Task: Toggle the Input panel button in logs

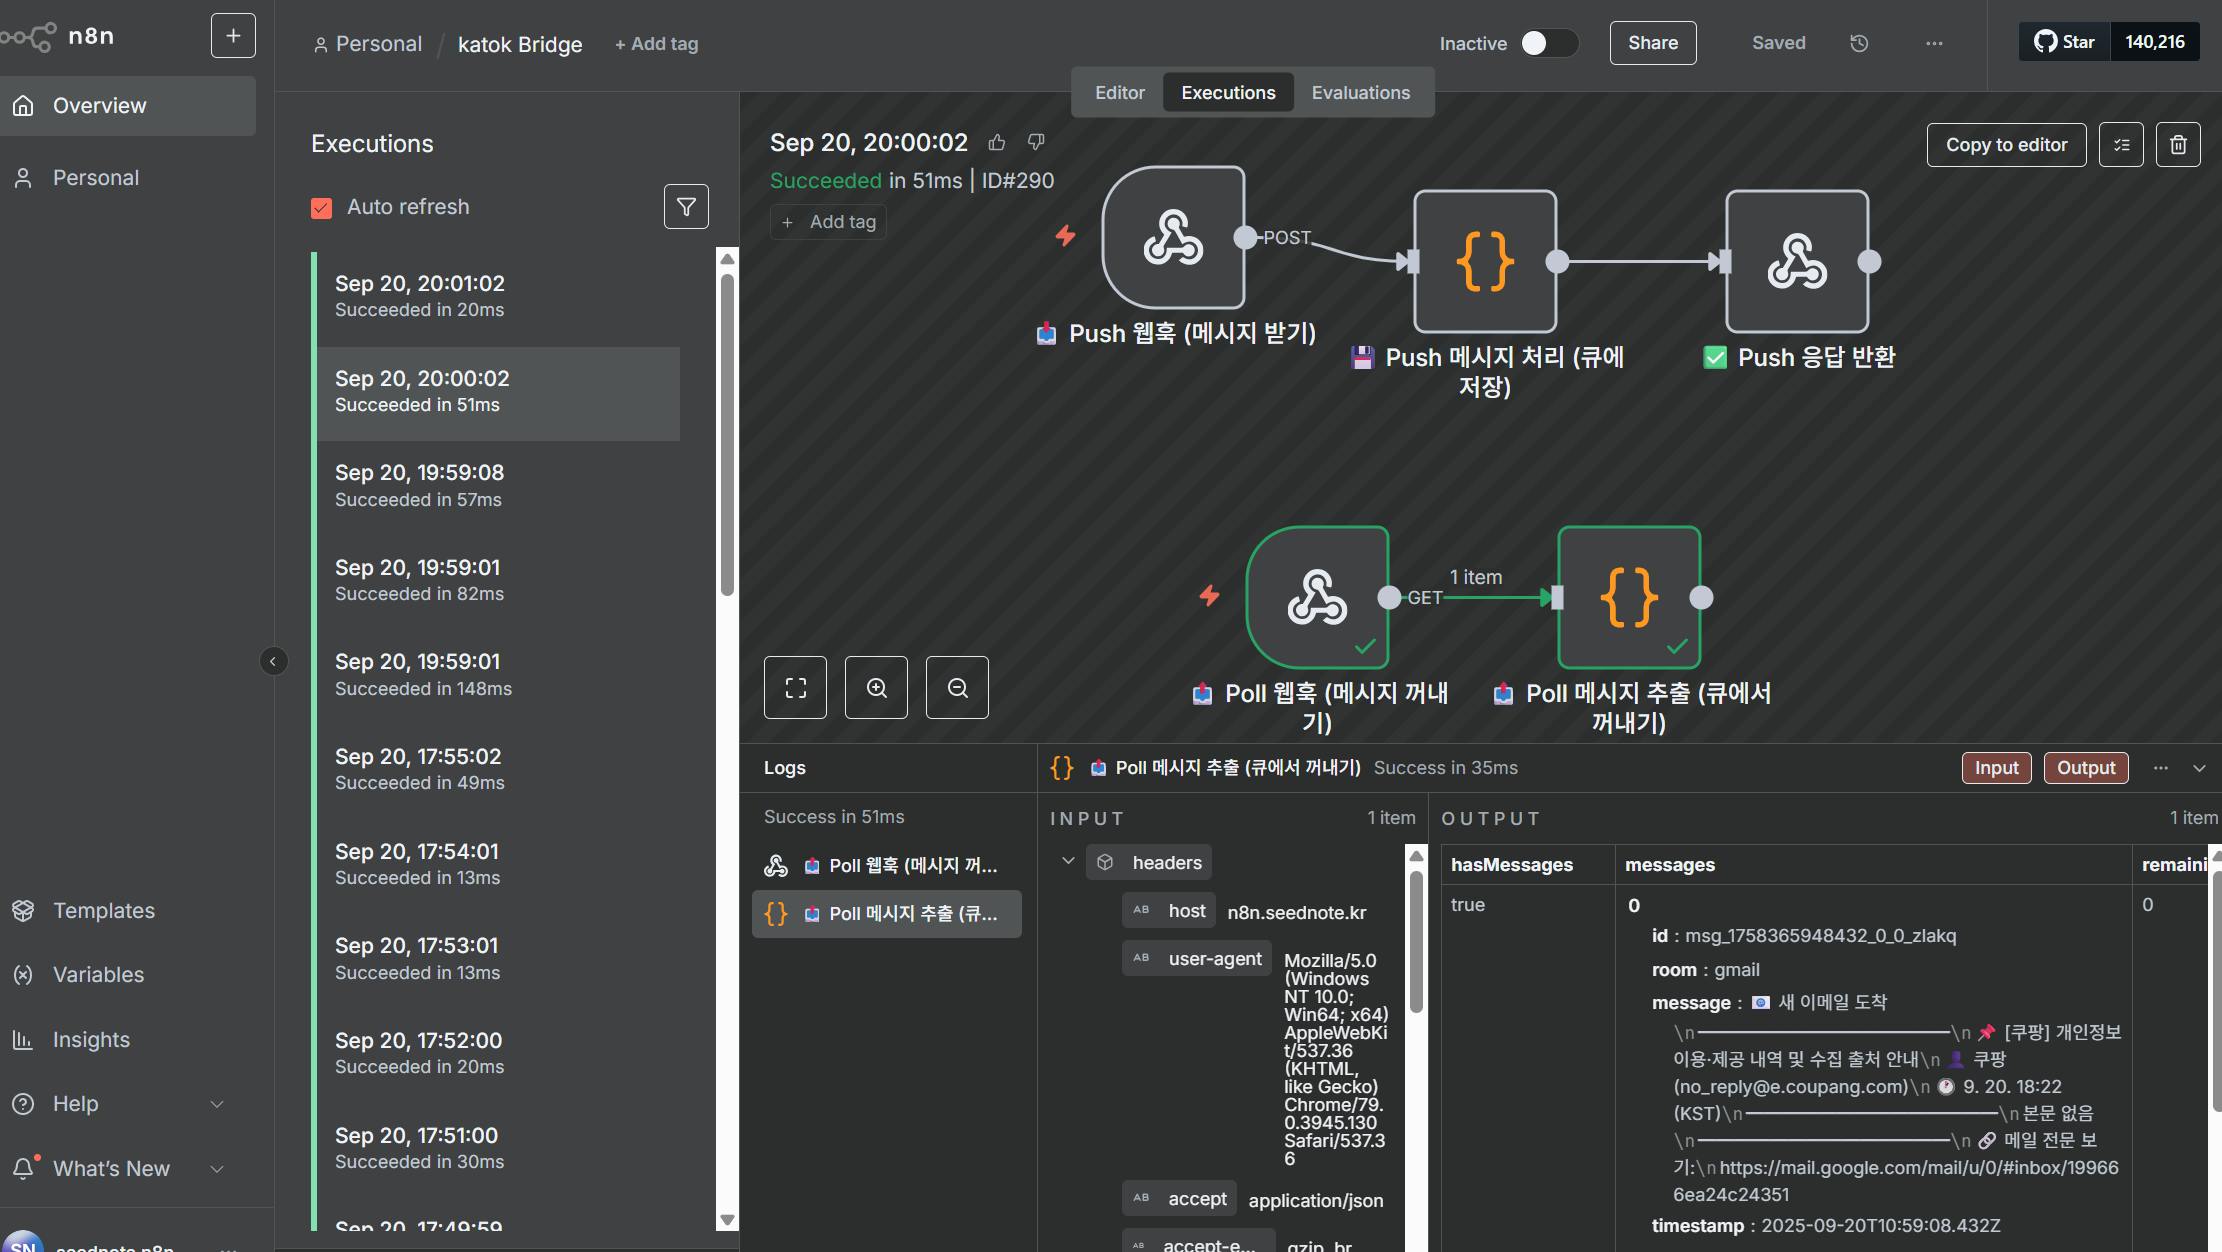Action: [1996, 768]
